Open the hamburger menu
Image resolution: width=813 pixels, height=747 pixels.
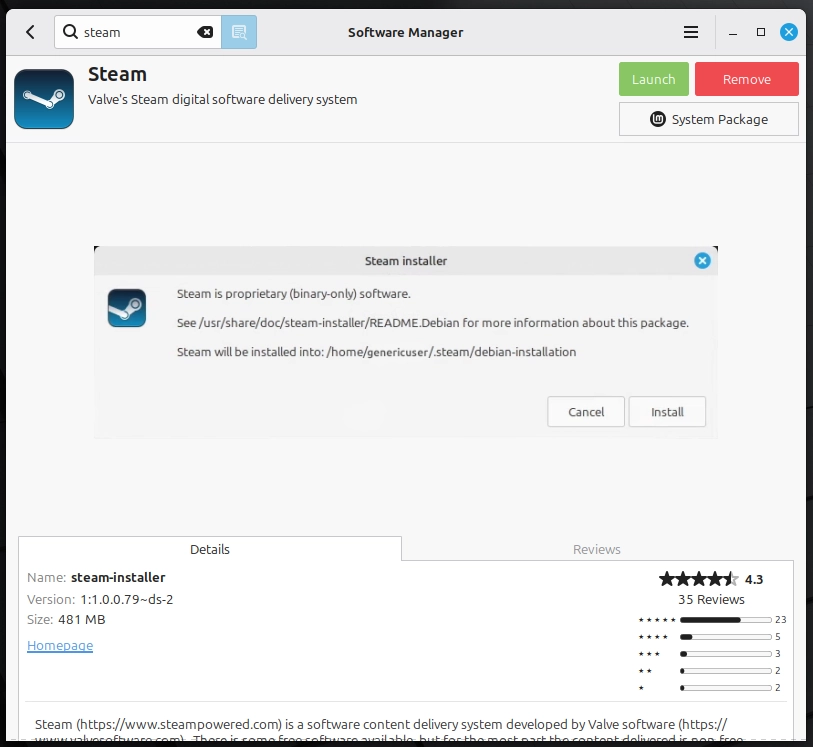(x=691, y=31)
